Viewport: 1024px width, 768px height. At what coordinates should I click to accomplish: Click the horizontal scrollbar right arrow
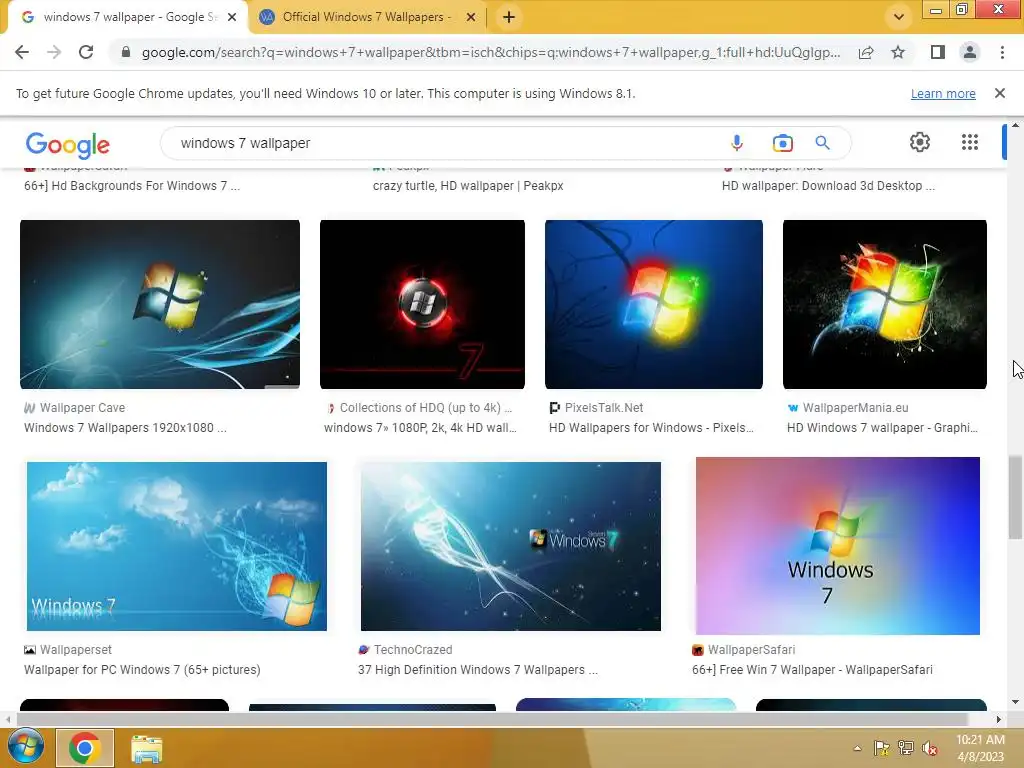coord(999,720)
